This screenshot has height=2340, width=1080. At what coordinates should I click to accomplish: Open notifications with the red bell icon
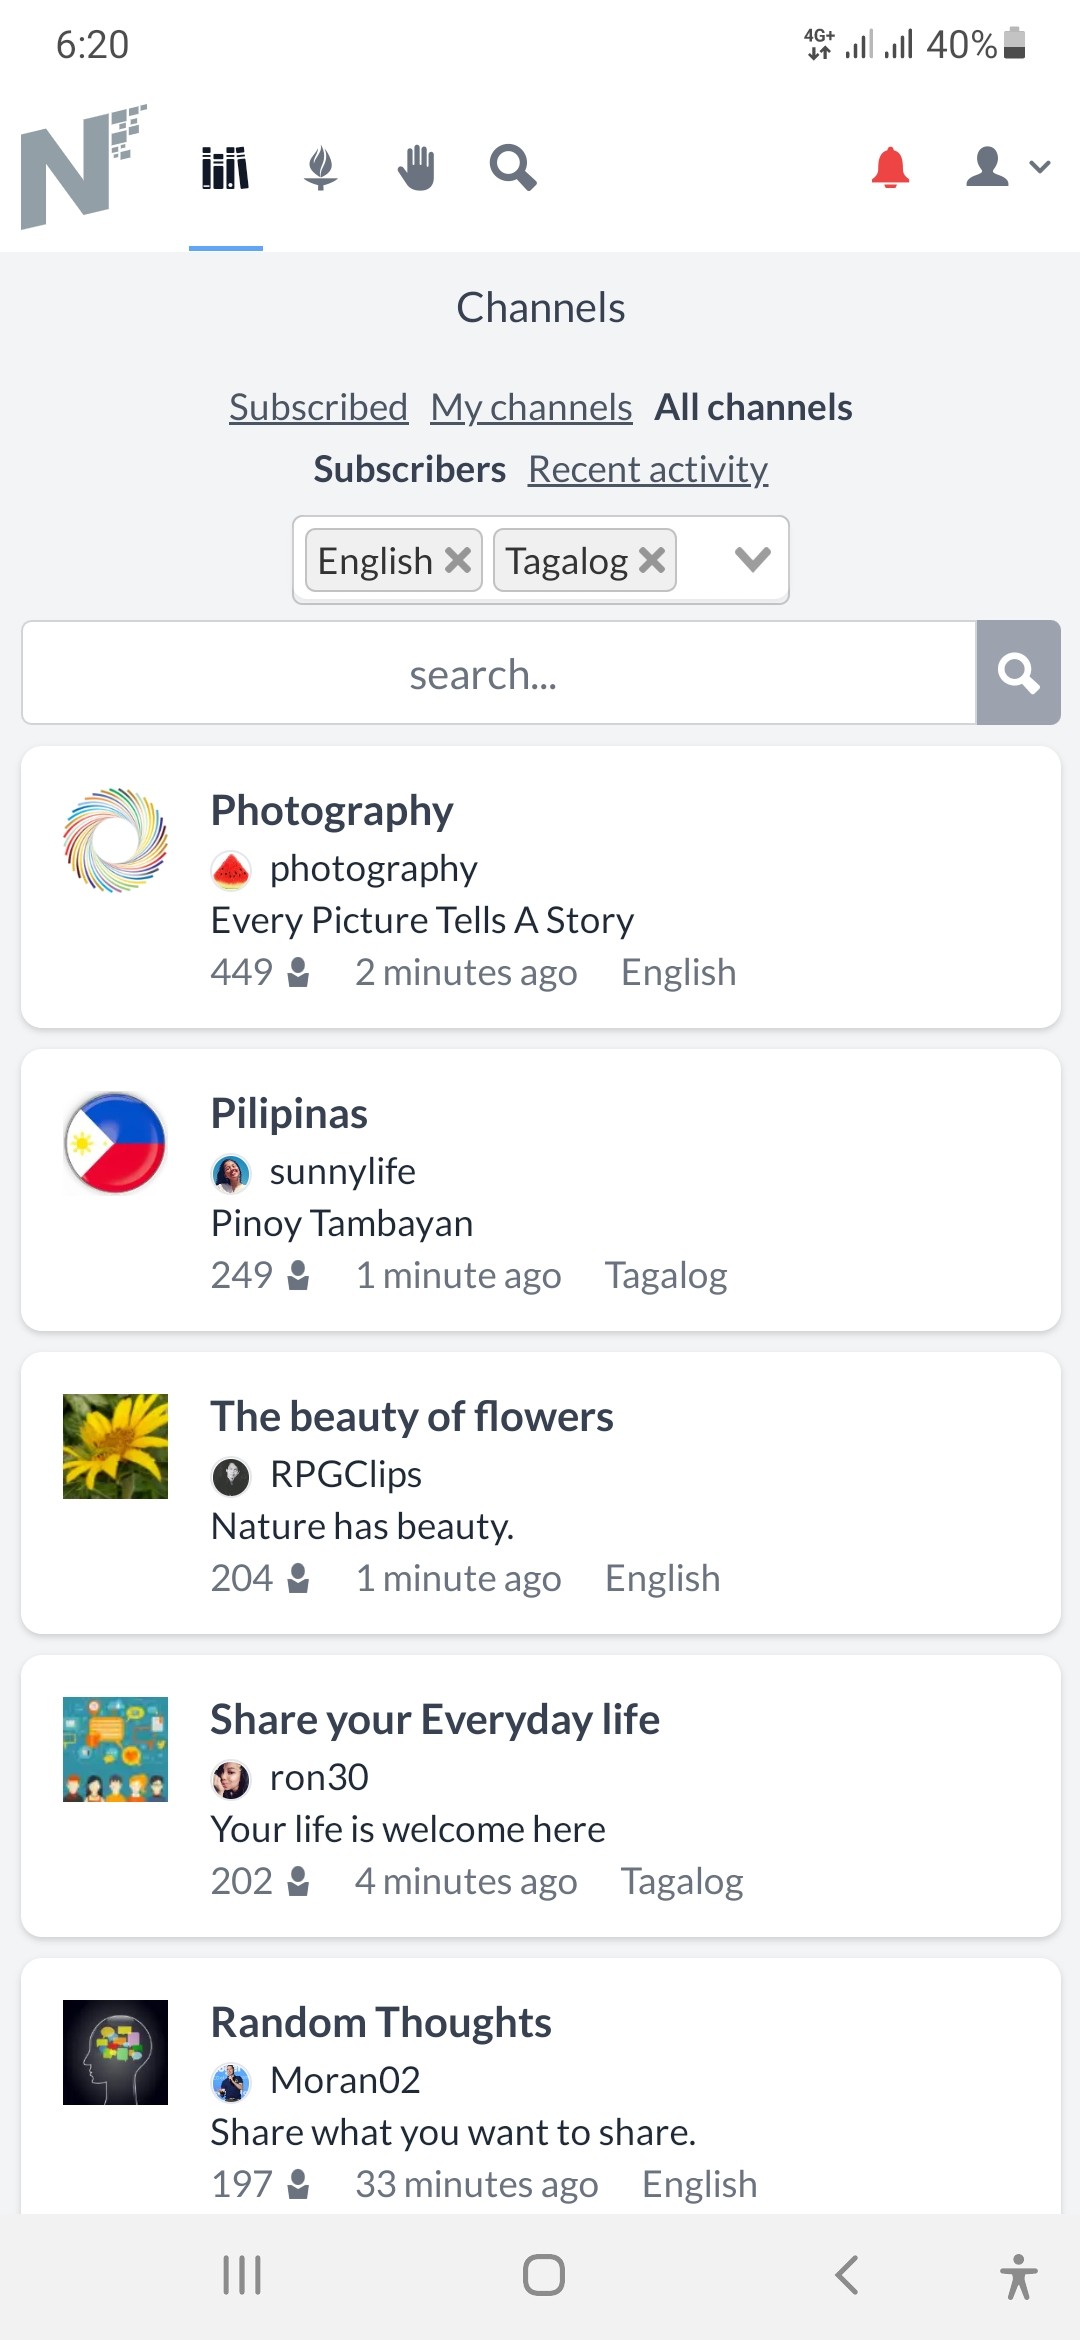pyautogui.click(x=890, y=167)
